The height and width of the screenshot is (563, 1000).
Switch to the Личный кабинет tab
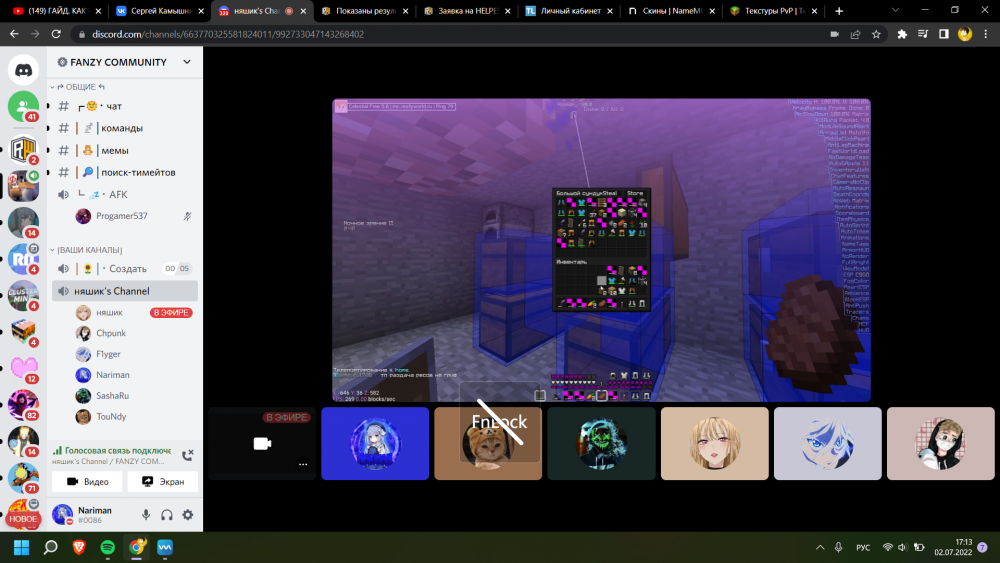(569, 11)
